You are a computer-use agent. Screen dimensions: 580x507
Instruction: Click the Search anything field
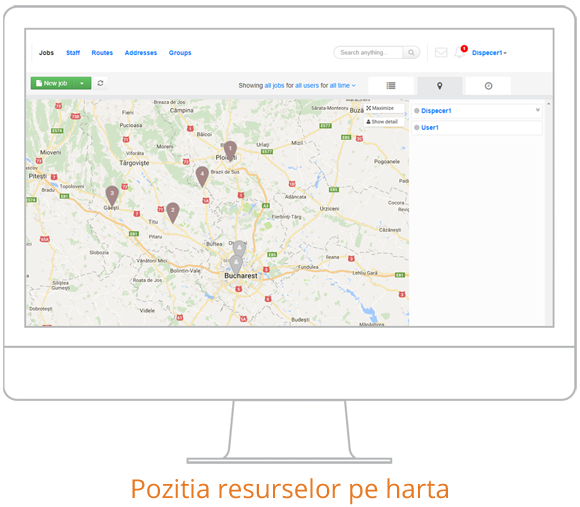click(368, 53)
